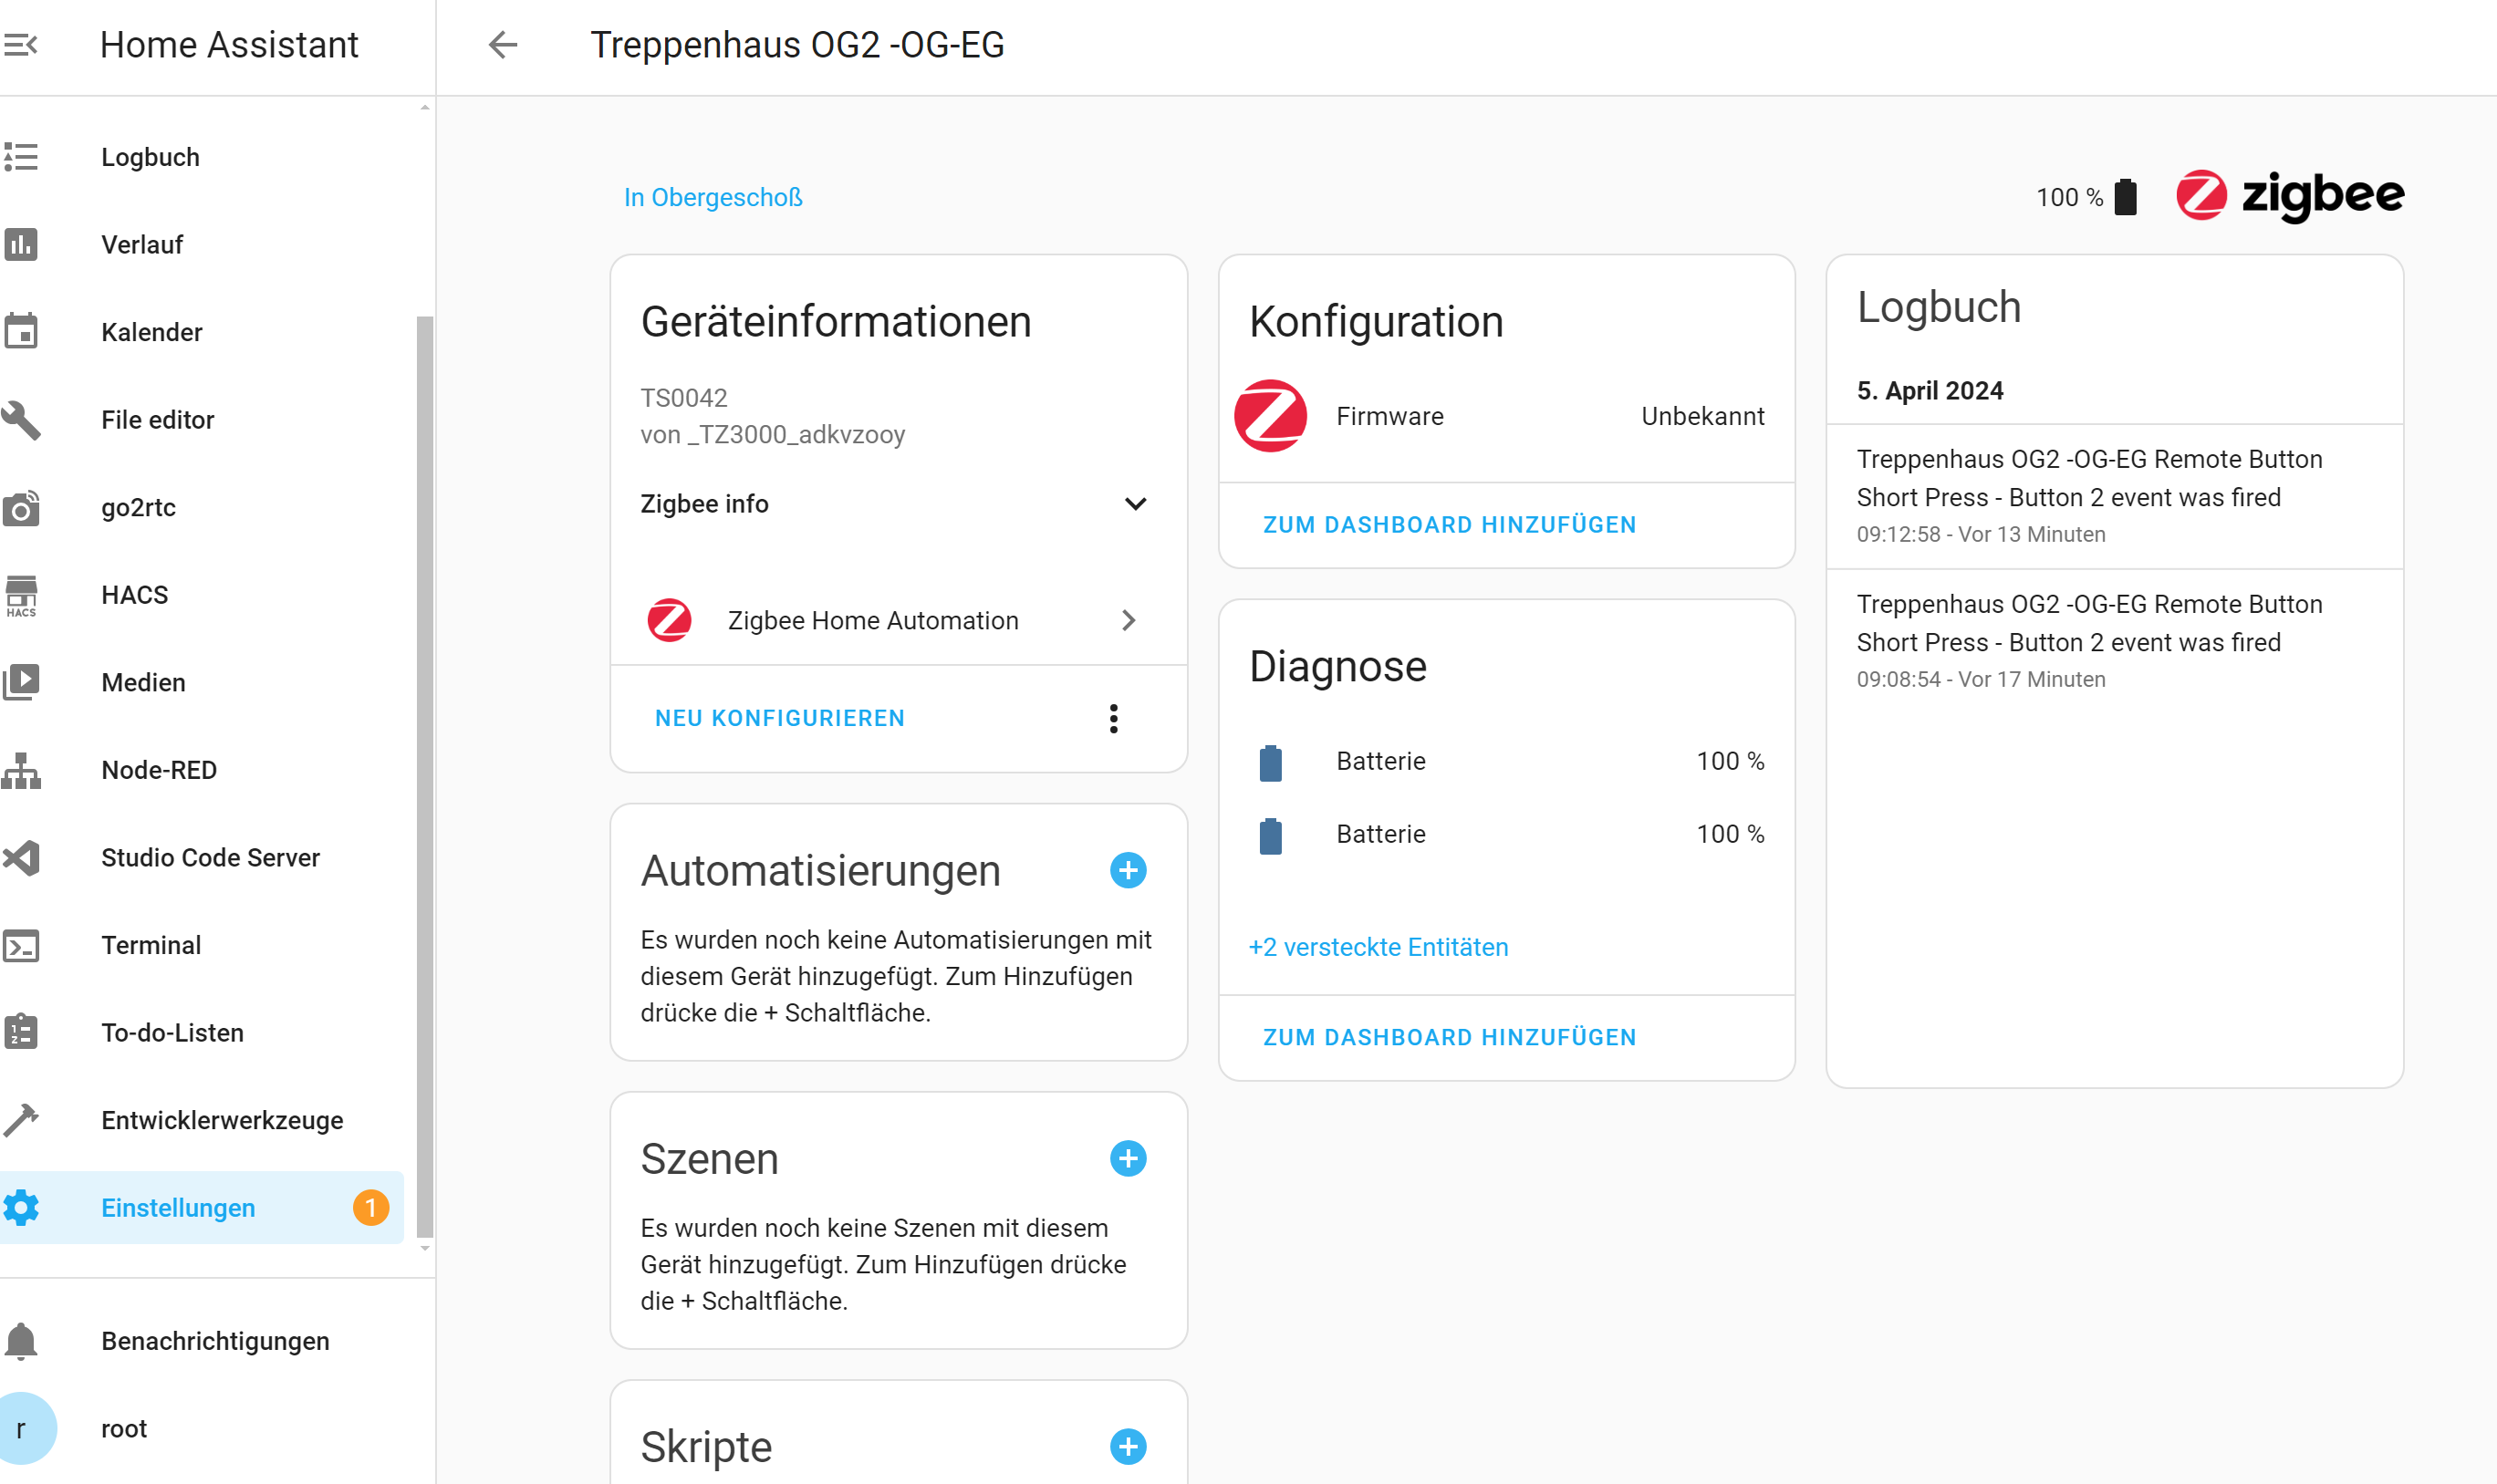Open the In Obergeschoß area link
The height and width of the screenshot is (1484, 2497).
click(712, 197)
